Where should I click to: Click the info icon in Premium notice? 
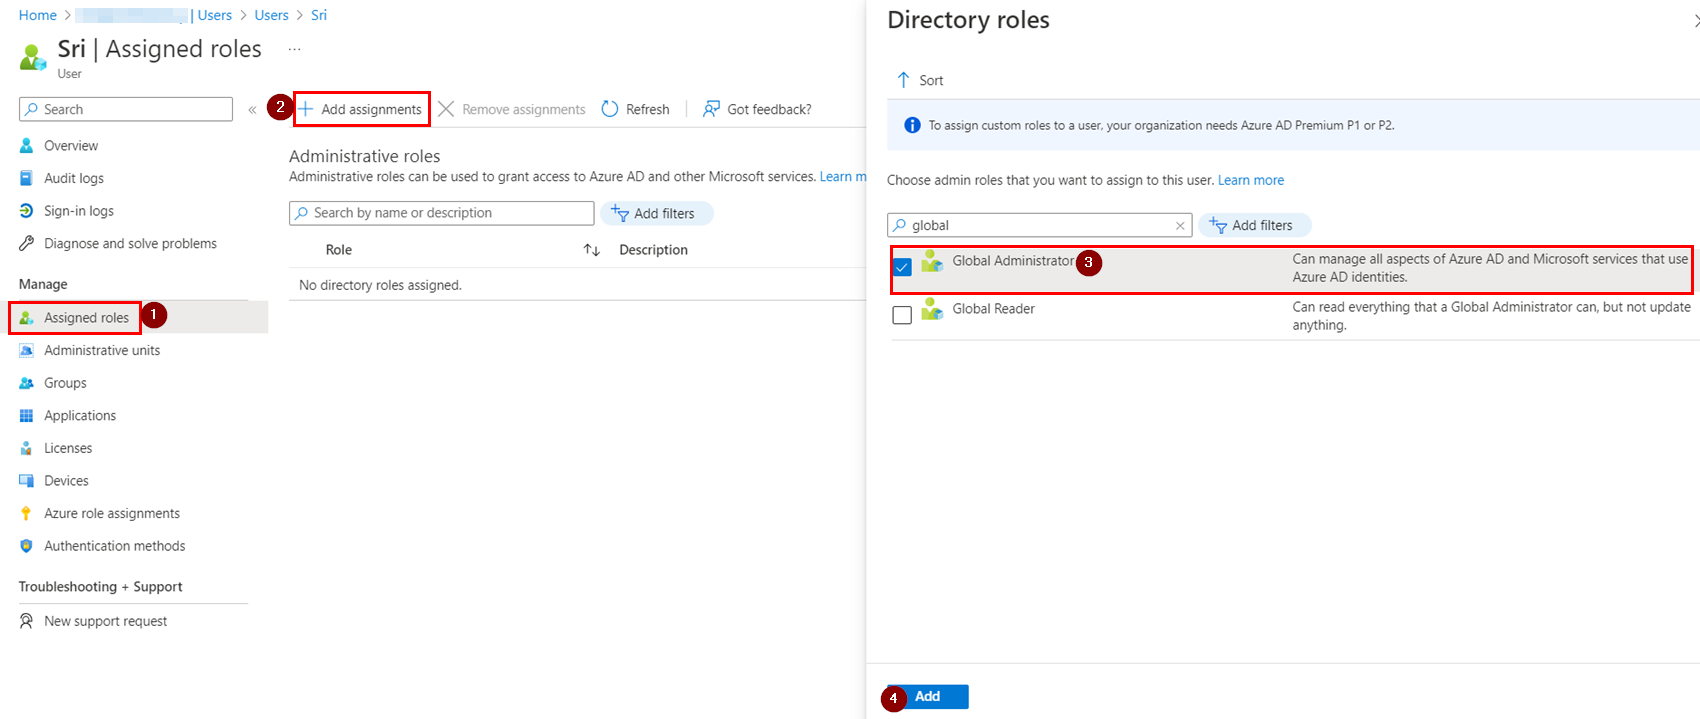tap(912, 125)
